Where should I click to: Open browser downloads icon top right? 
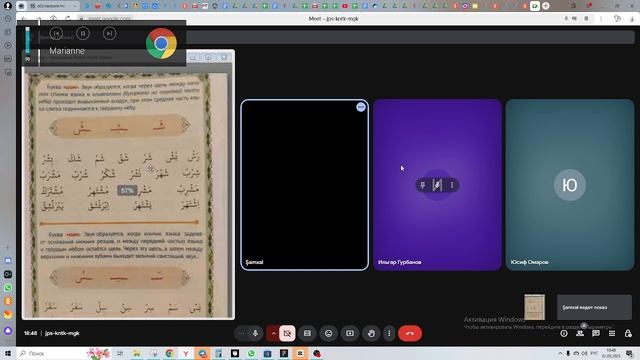pyautogui.click(x=632, y=19)
